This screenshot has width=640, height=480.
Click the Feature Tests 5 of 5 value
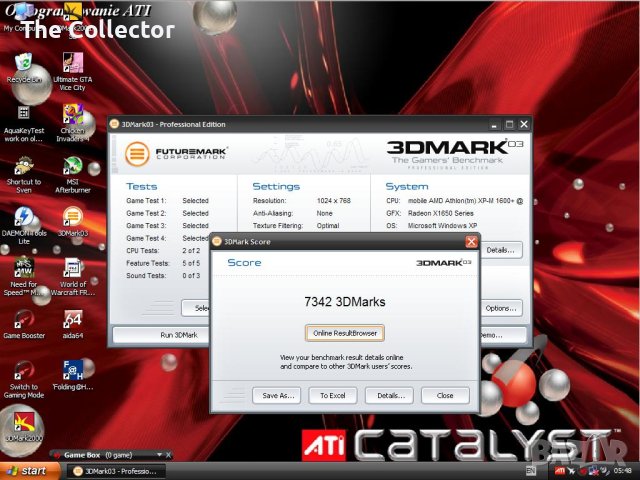point(191,263)
